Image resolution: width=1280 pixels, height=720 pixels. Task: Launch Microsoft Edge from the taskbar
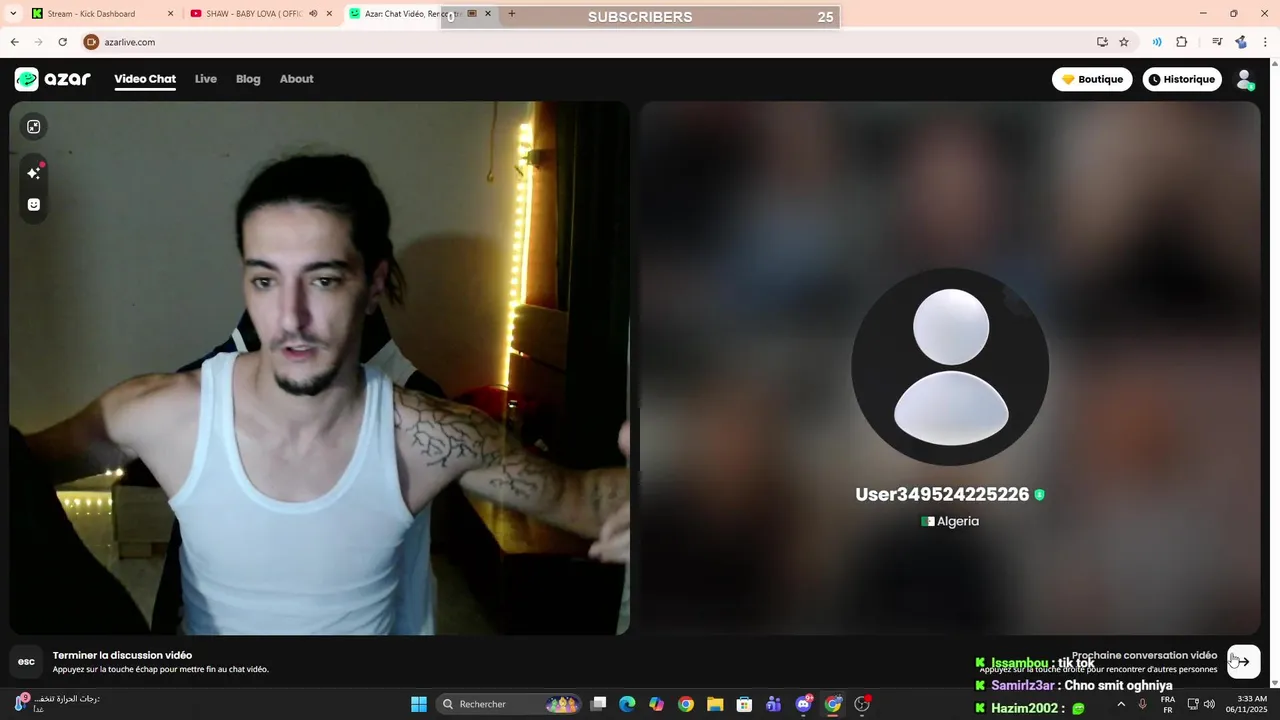click(627, 704)
